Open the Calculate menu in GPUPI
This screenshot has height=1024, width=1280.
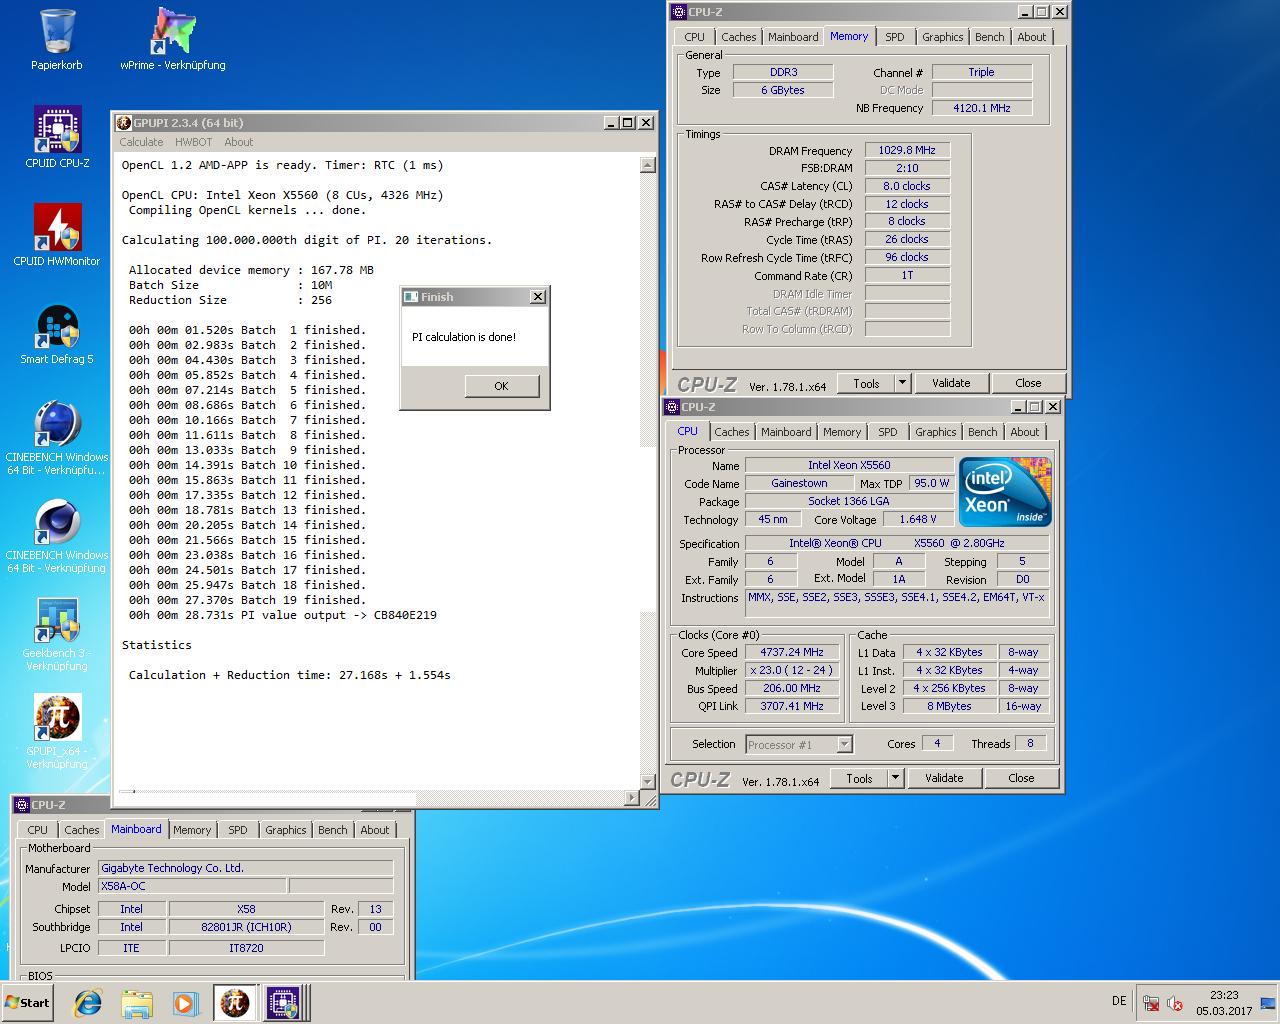141,142
